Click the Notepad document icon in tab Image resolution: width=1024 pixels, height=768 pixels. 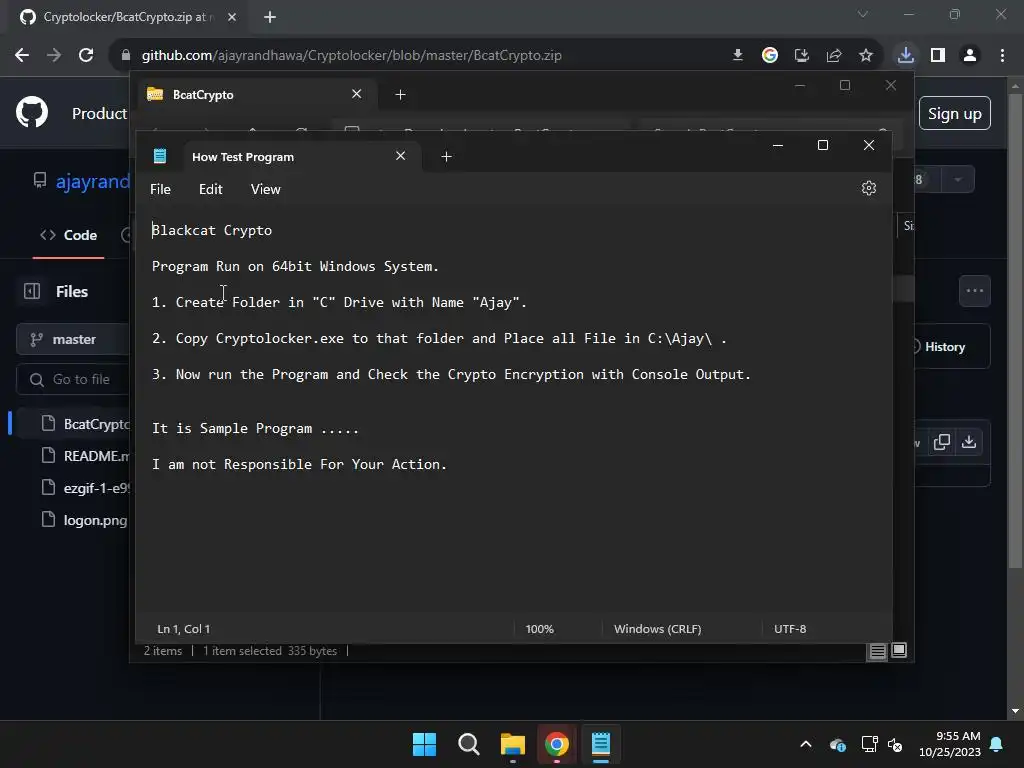point(160,156)
